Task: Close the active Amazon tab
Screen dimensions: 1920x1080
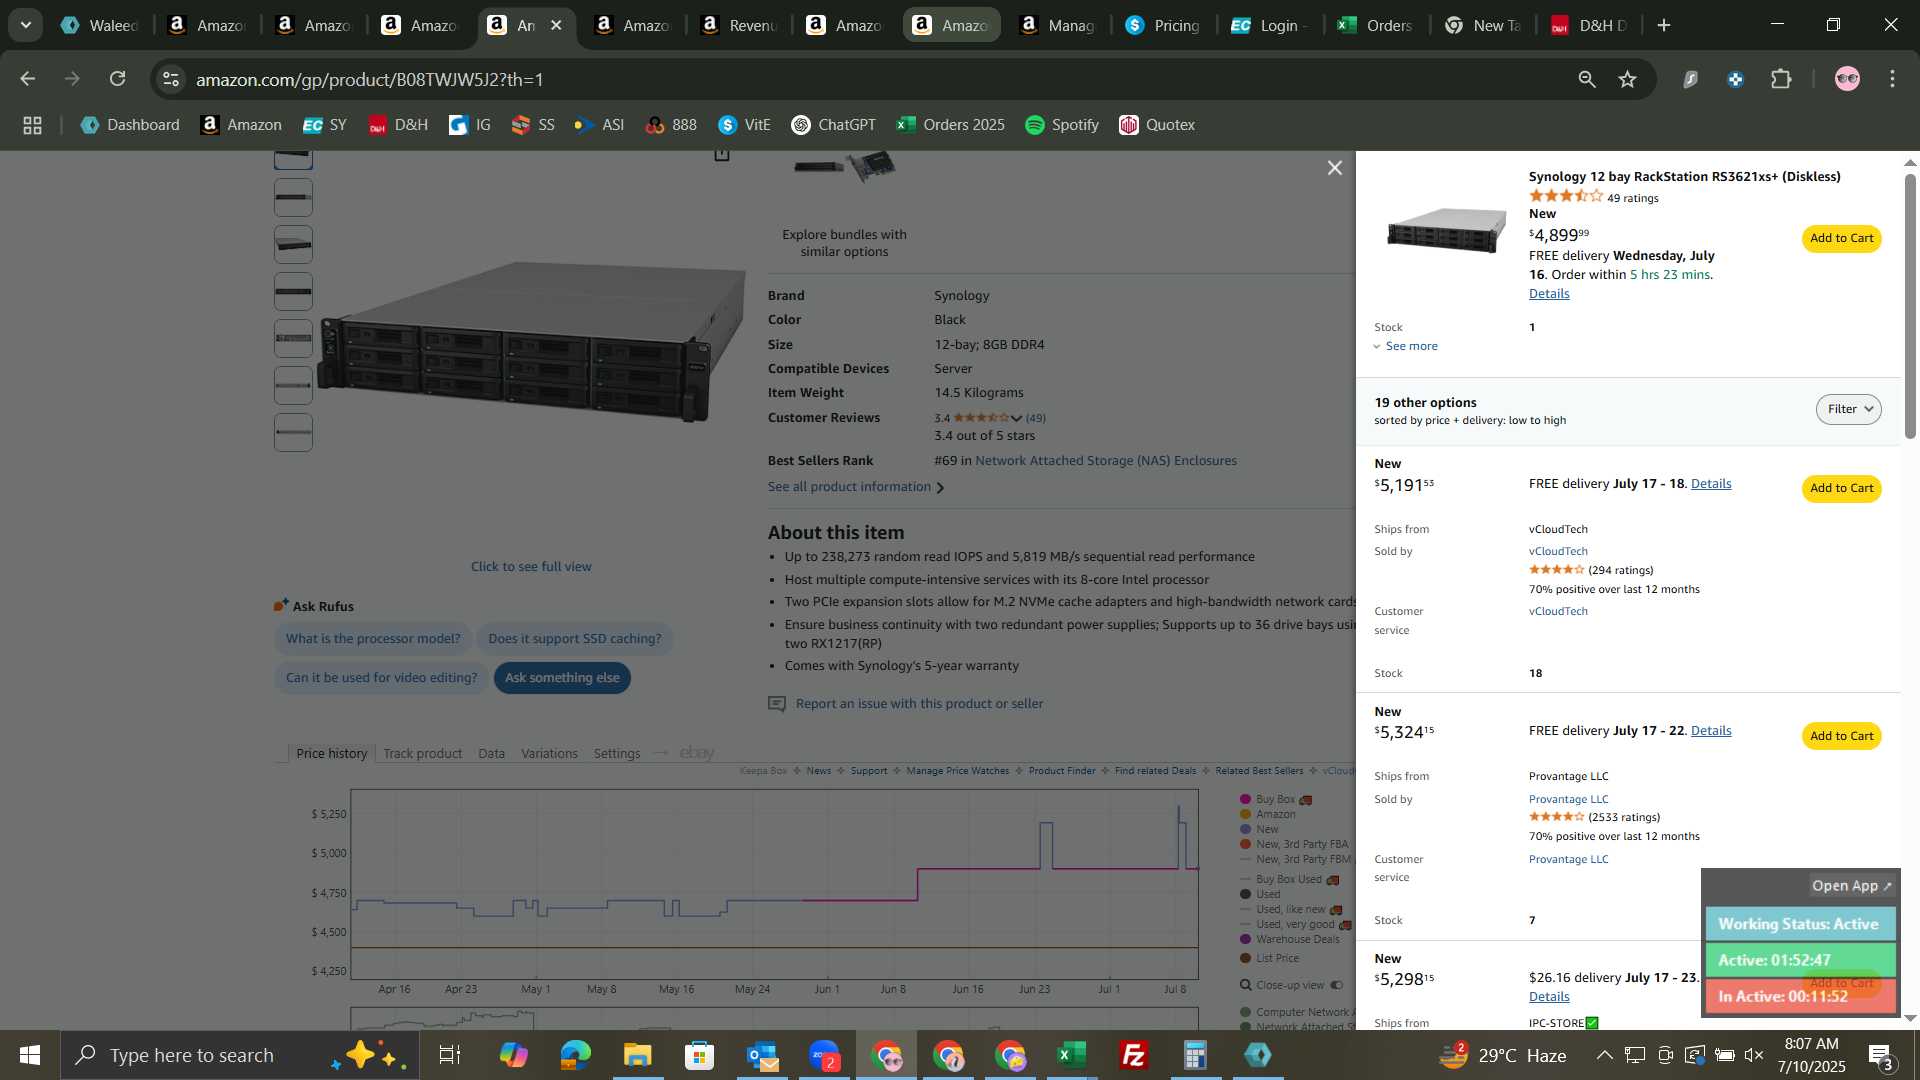Action: point(556,25)
